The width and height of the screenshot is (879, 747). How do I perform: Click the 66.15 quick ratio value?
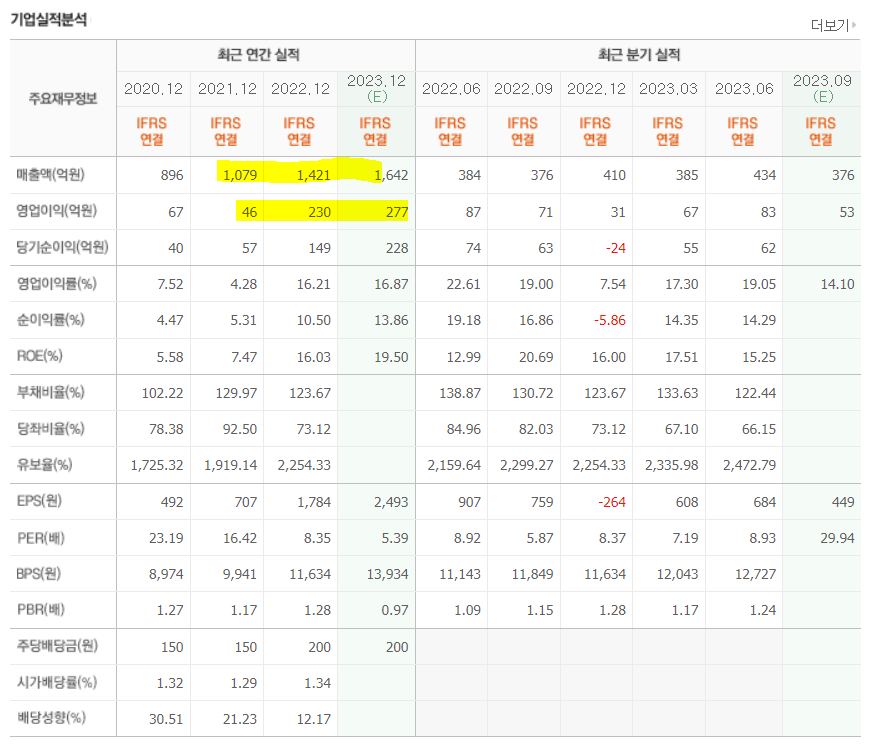coord(759,429)
